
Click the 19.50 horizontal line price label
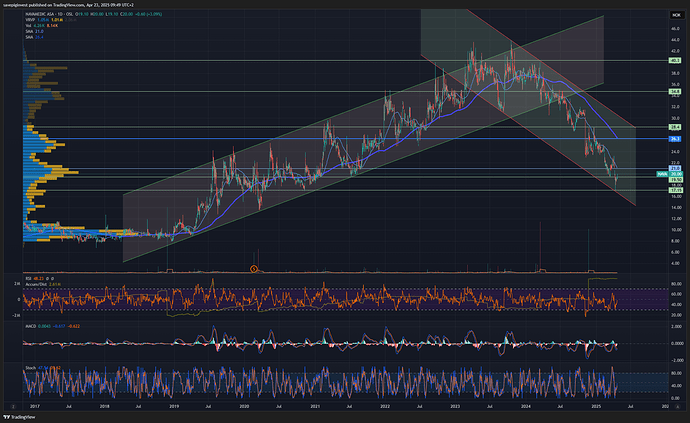click(675, 180)
